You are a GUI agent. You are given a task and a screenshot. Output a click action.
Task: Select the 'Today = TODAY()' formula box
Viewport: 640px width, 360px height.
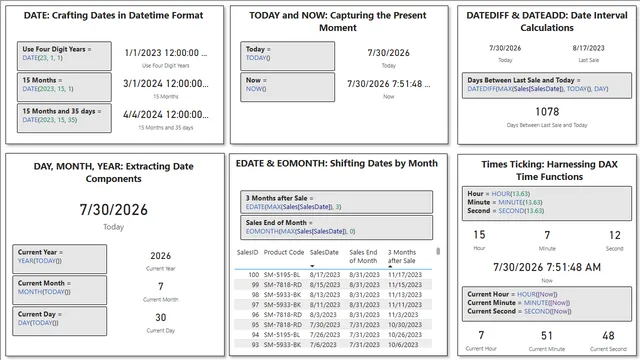click(x=287, y=56)
